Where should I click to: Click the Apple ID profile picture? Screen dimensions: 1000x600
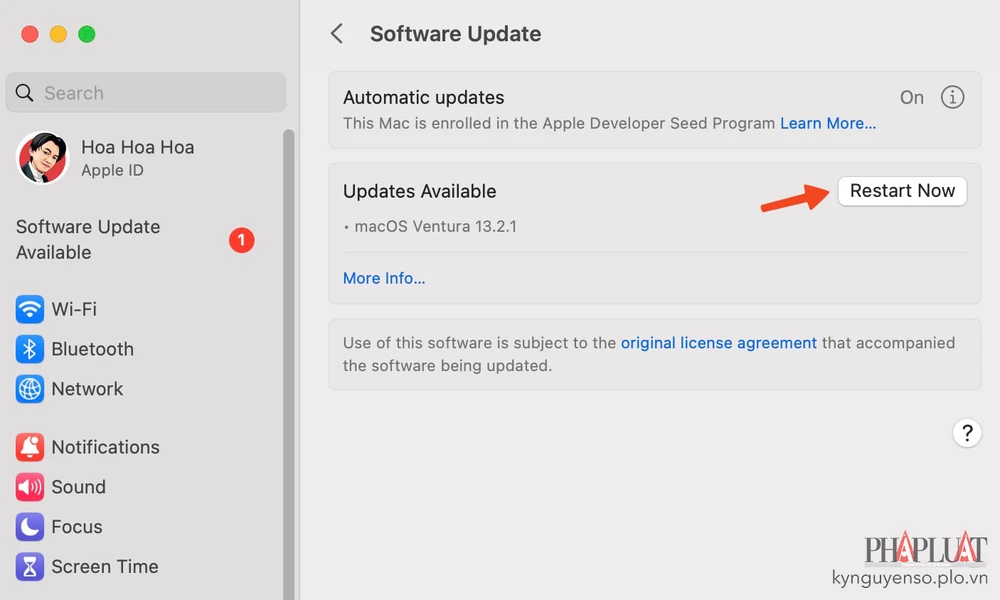click(x=42, y=158)
